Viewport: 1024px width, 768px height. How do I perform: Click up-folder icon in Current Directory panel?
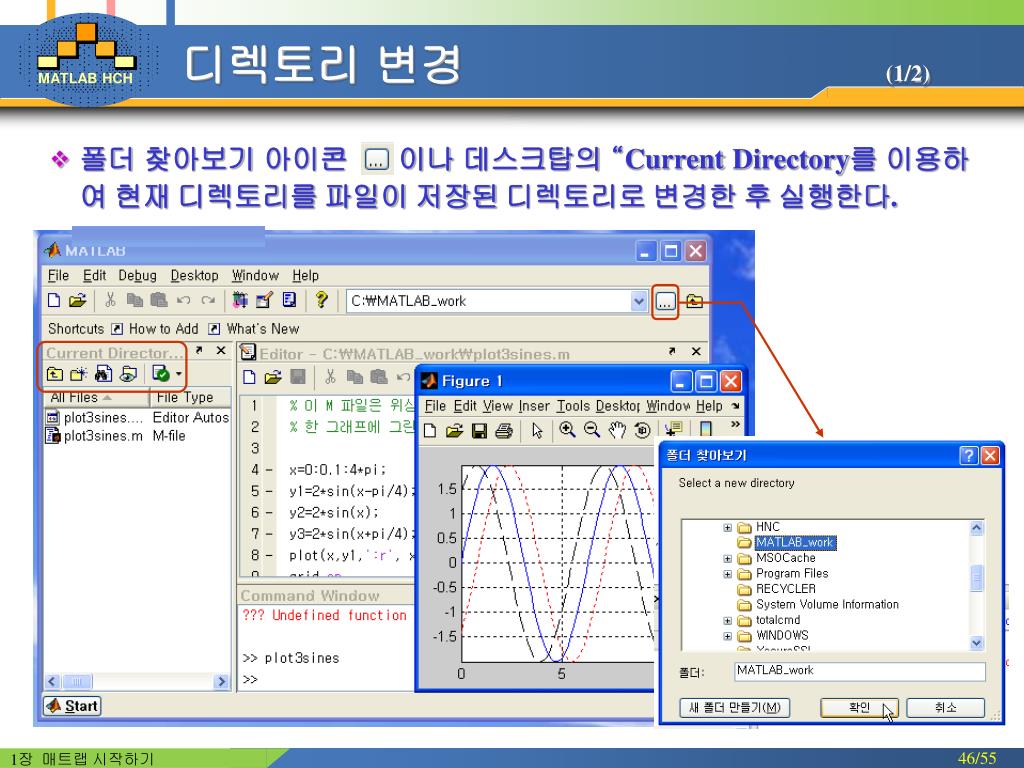(x=55, y=374)
